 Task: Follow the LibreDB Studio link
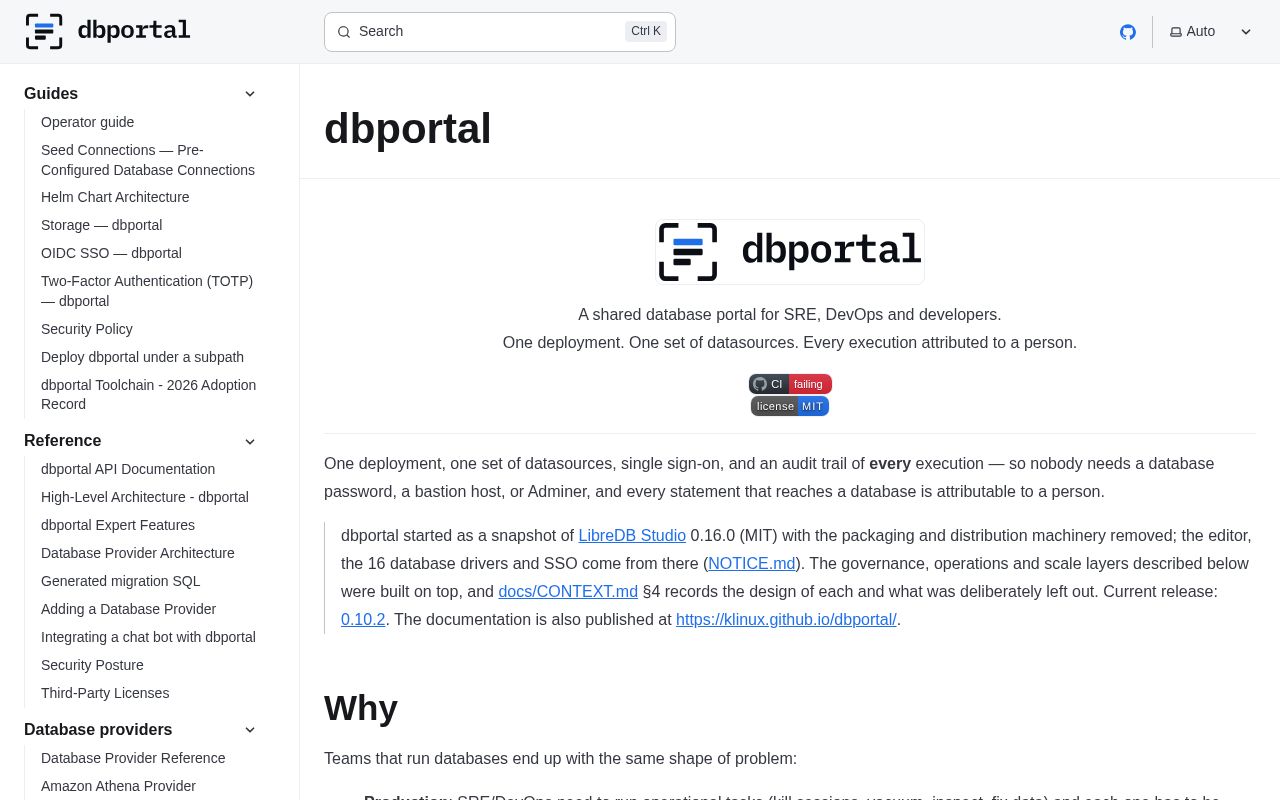[x=632, y=536]
